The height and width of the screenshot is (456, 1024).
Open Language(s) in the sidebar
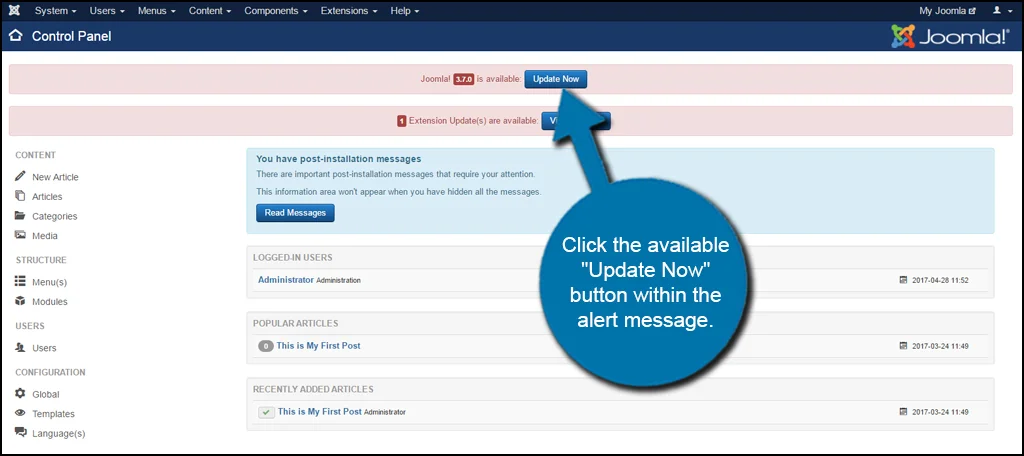59,434
